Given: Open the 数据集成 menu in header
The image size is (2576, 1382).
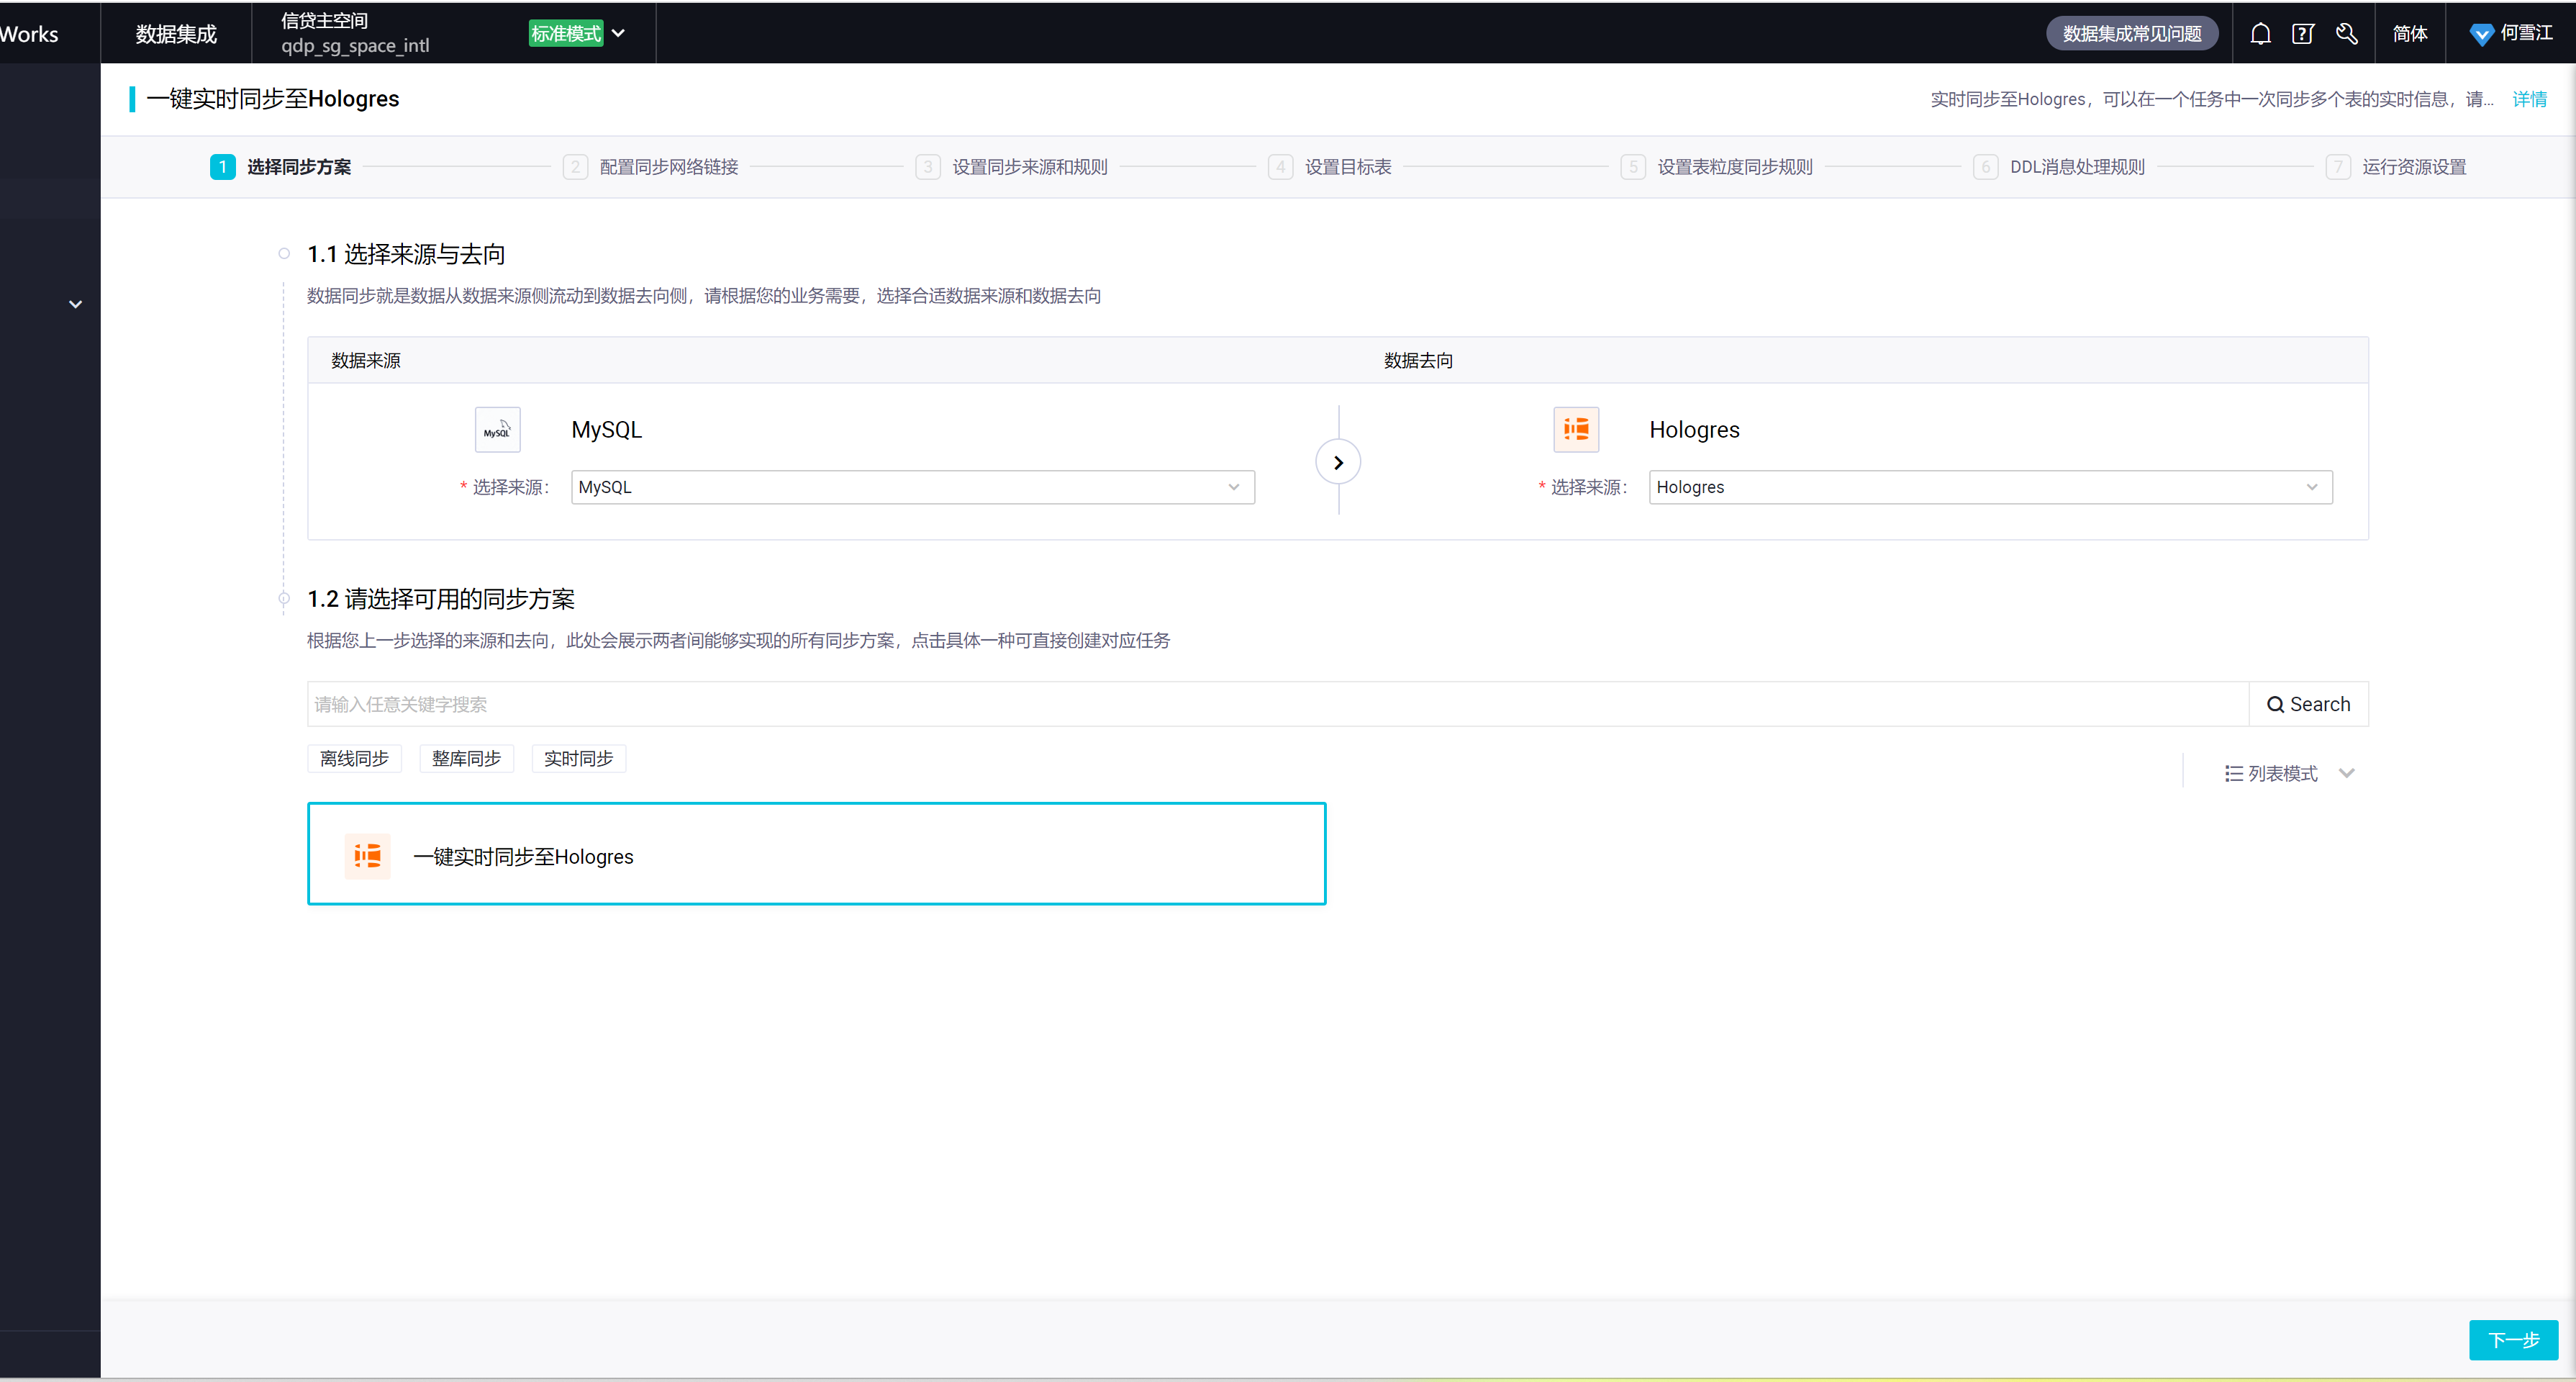Looking at the screenshot, I should tap(176, 34).
